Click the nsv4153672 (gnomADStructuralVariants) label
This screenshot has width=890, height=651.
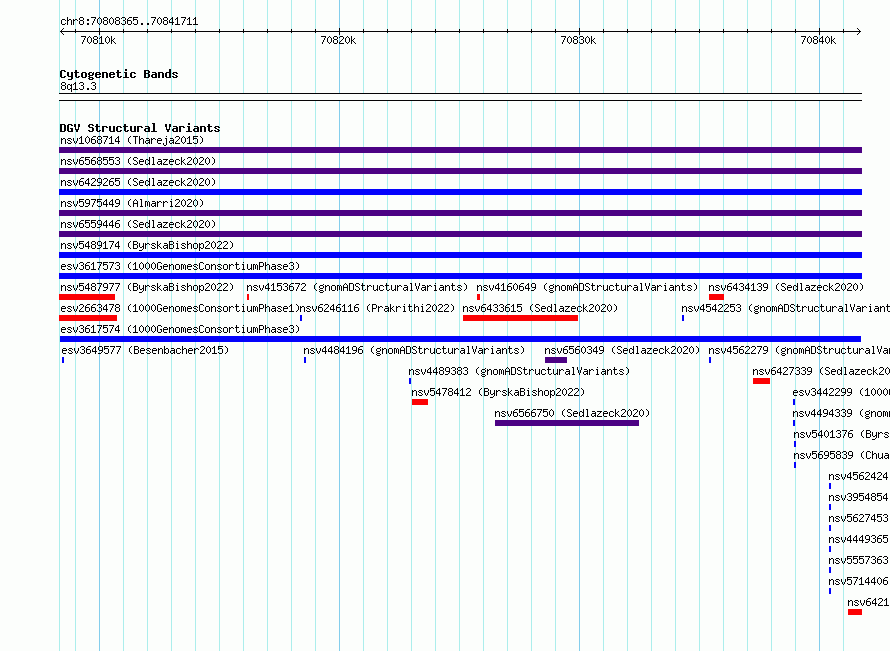tap(357, 287)
